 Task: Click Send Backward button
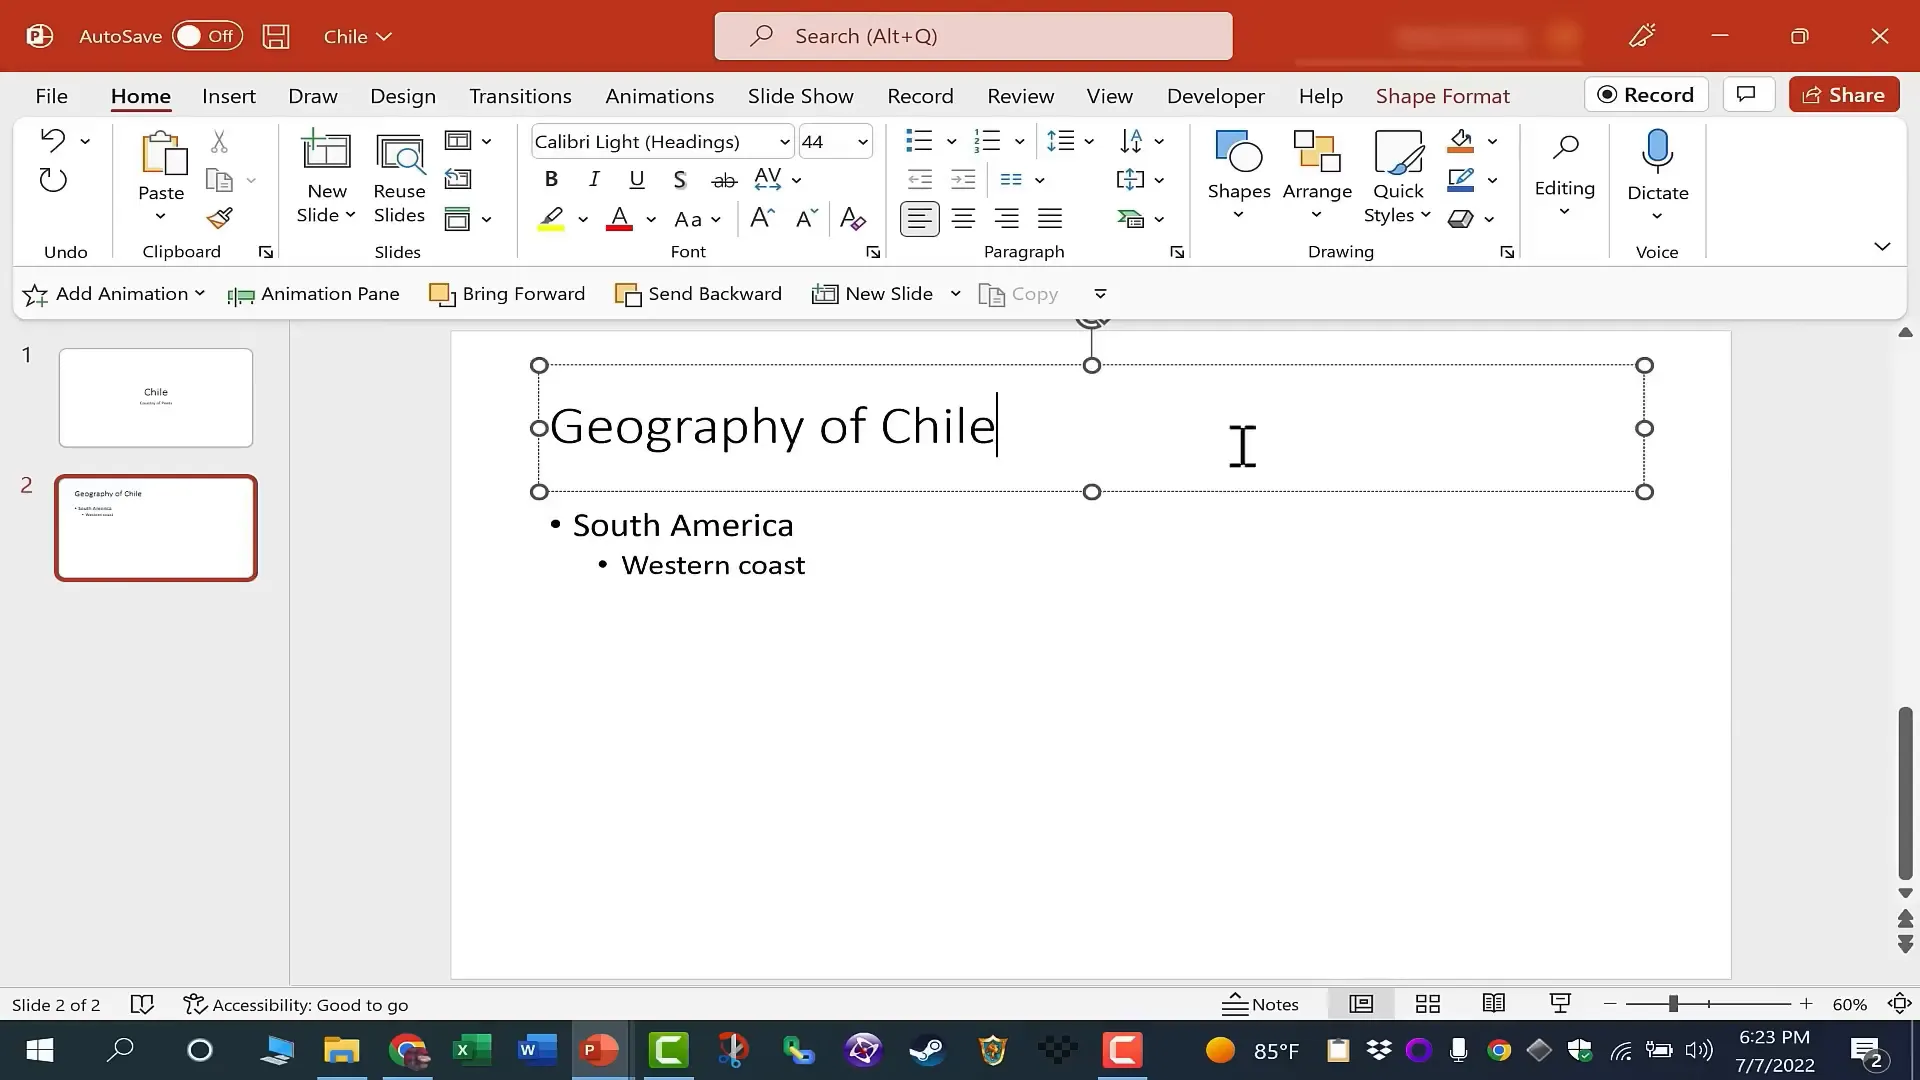[x=698, y=294]
